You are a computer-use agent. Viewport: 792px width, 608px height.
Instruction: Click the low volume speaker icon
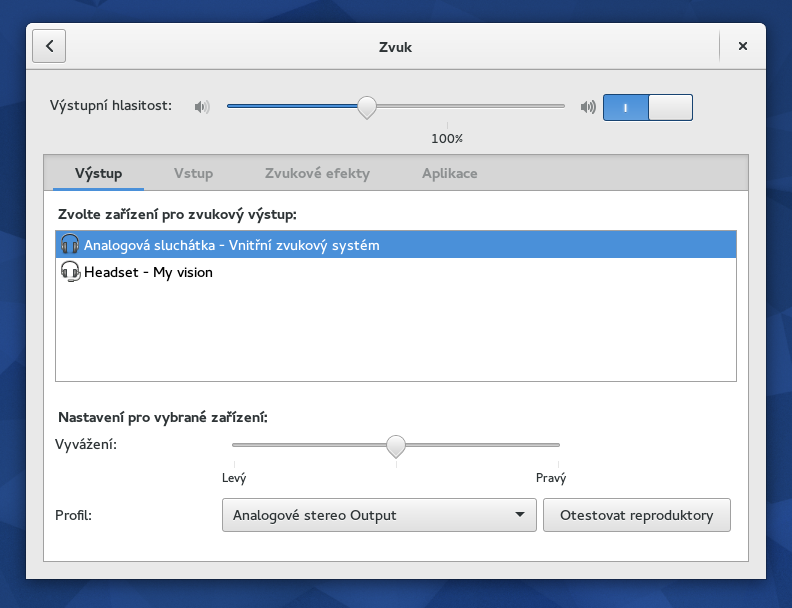click(202, 107)
